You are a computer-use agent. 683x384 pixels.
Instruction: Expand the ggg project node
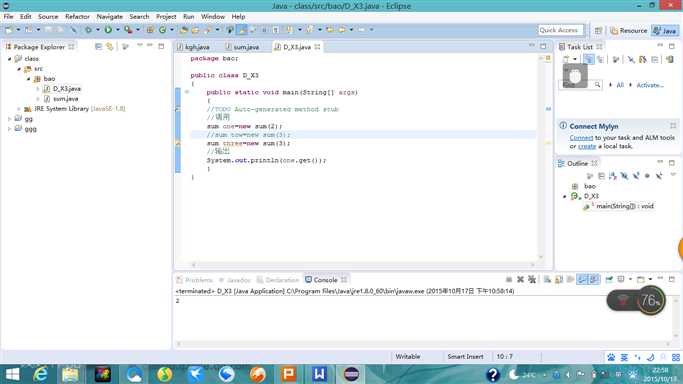9,129
